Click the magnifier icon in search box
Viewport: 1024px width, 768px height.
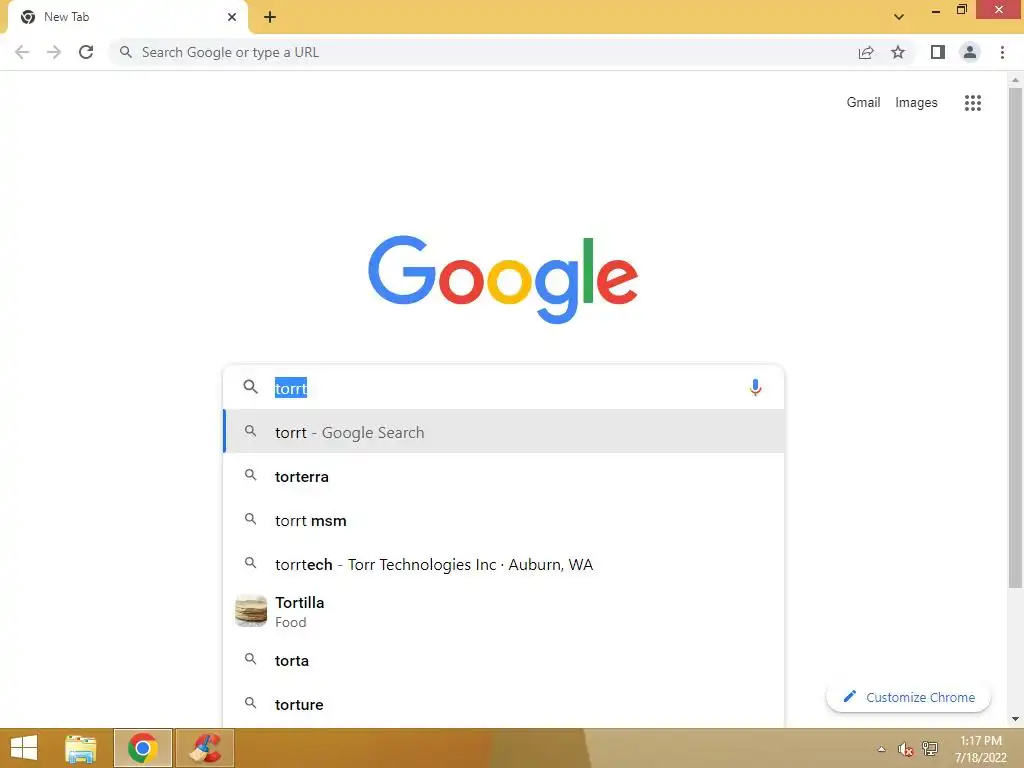click(x=250, y=387)
